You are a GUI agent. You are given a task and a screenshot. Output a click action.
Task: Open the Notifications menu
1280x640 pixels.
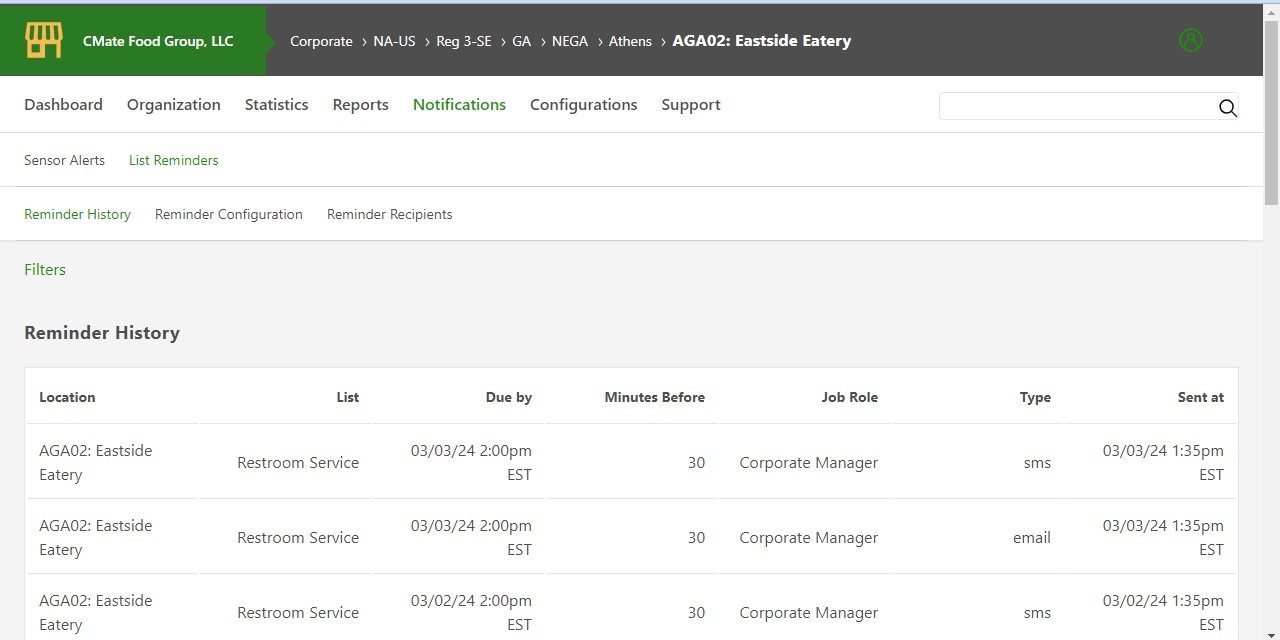click(x=459, y=104)
